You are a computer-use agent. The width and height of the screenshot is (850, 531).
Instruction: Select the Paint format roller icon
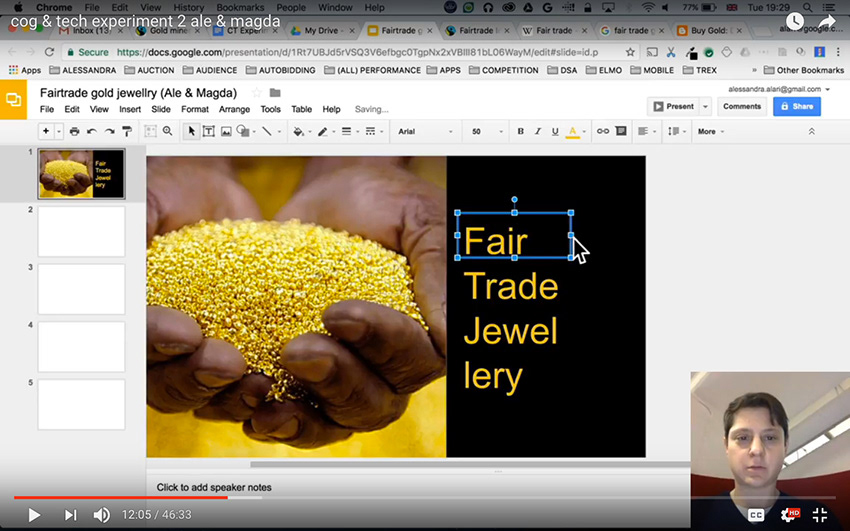(127, 131)
